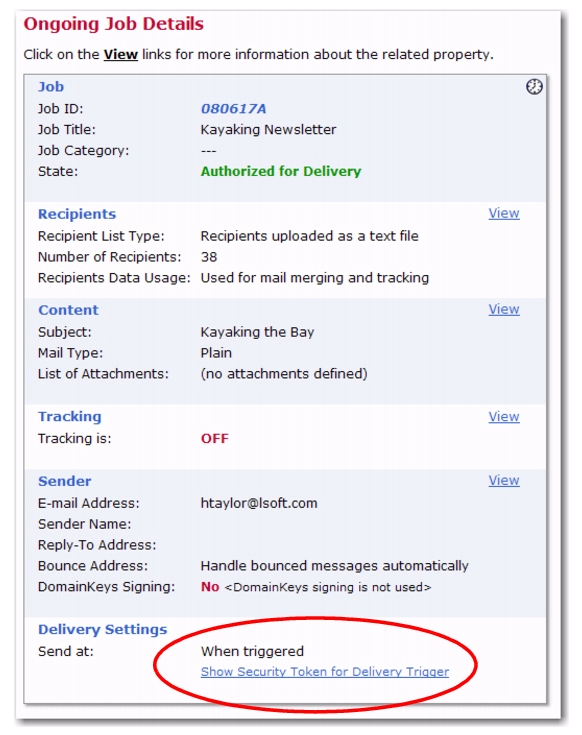This screenshot has width=582, height=735.
Task: Click the Tracking OFF status text
Action: pos(215,439)
